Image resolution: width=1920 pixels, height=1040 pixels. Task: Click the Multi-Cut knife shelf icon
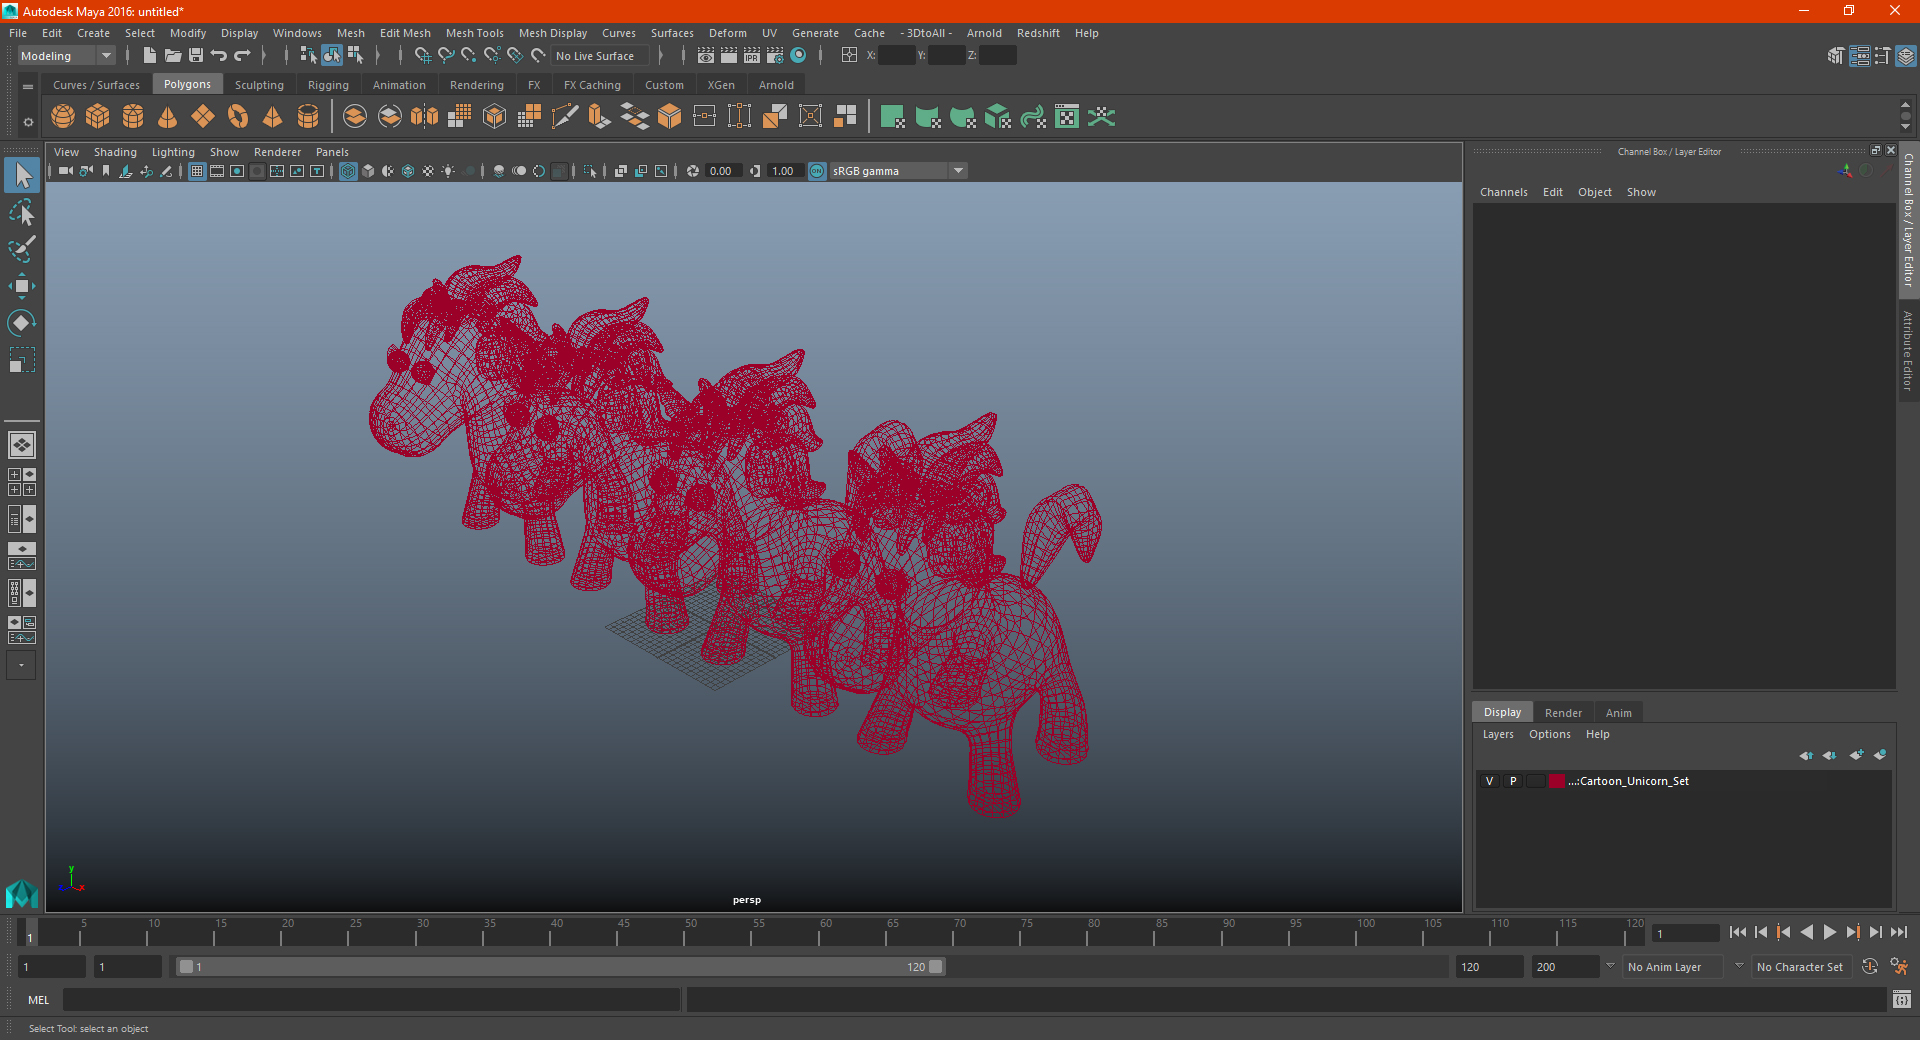click(565, 117)
